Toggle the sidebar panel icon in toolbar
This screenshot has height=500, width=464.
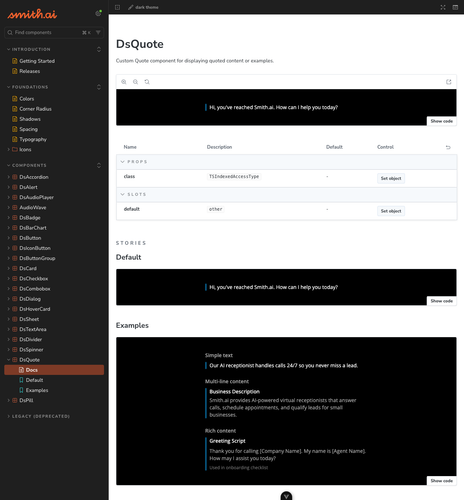[x=117, y=7]
